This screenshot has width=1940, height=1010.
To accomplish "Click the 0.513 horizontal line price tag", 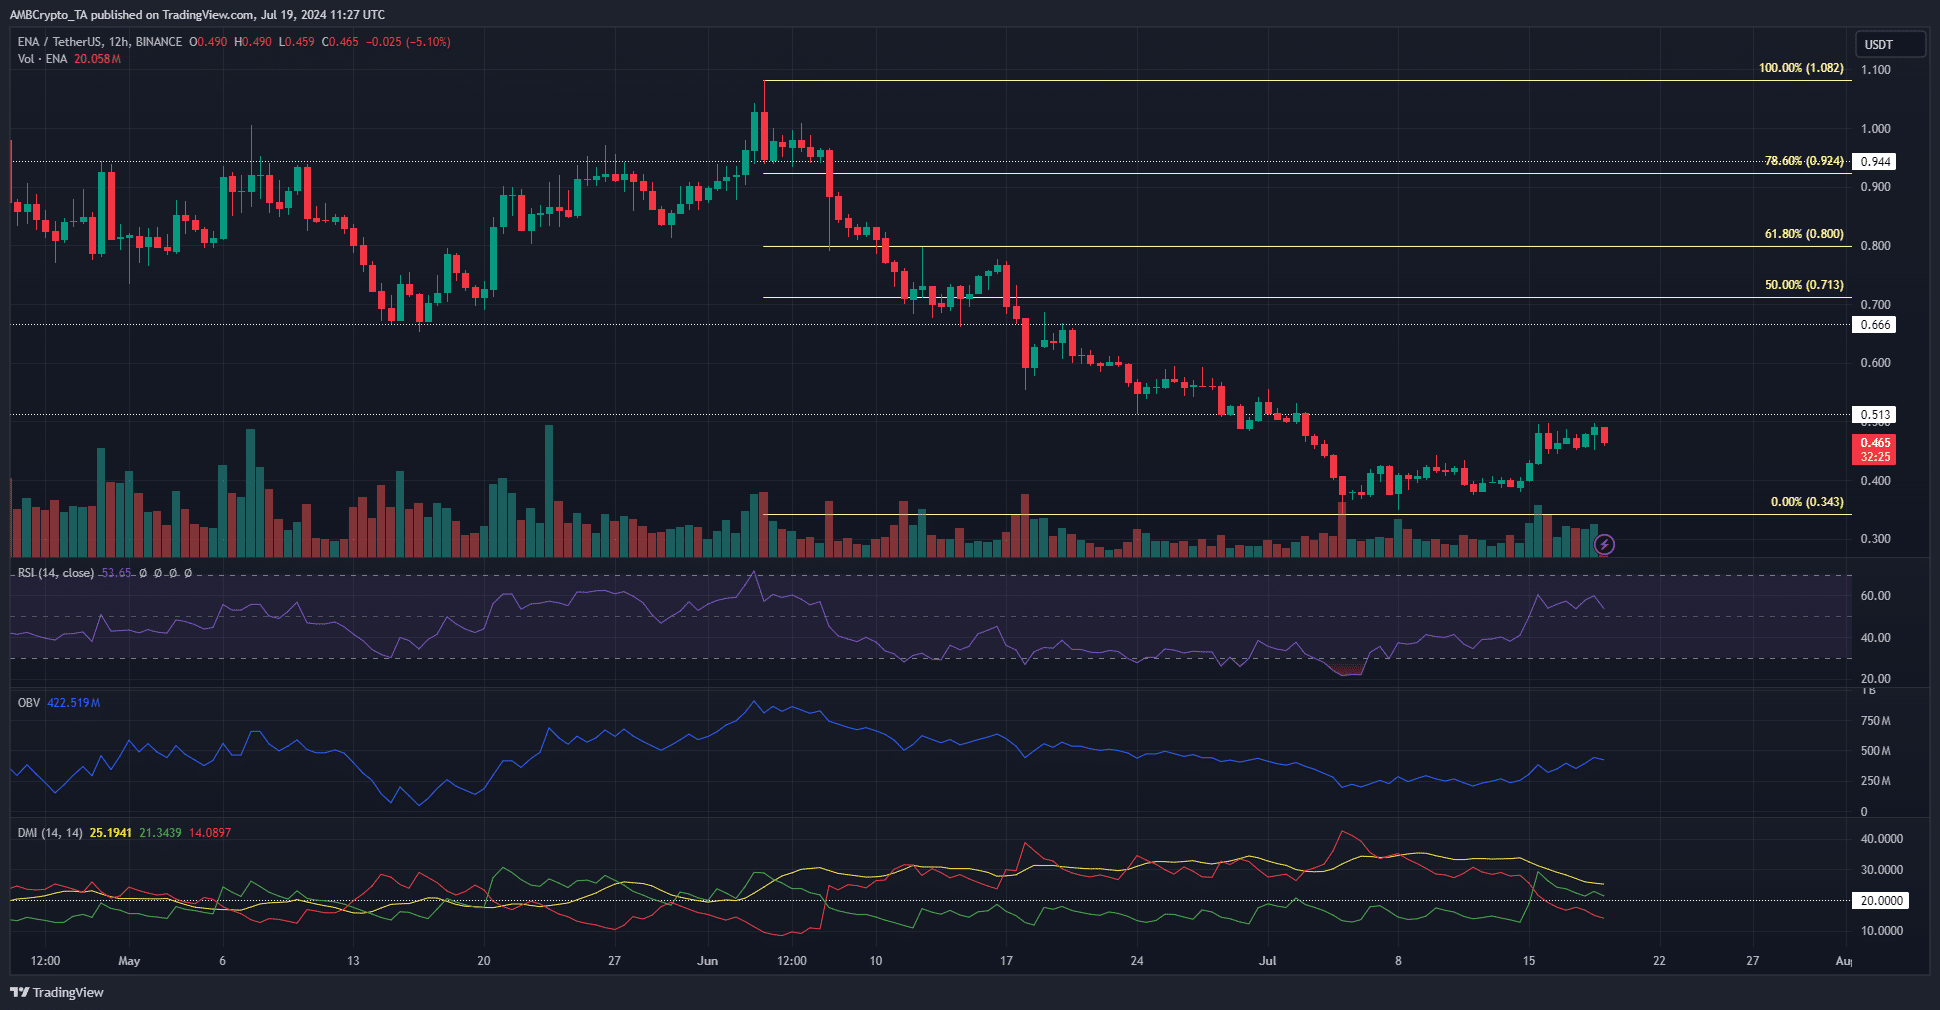I will click(x=1874, y=415).
